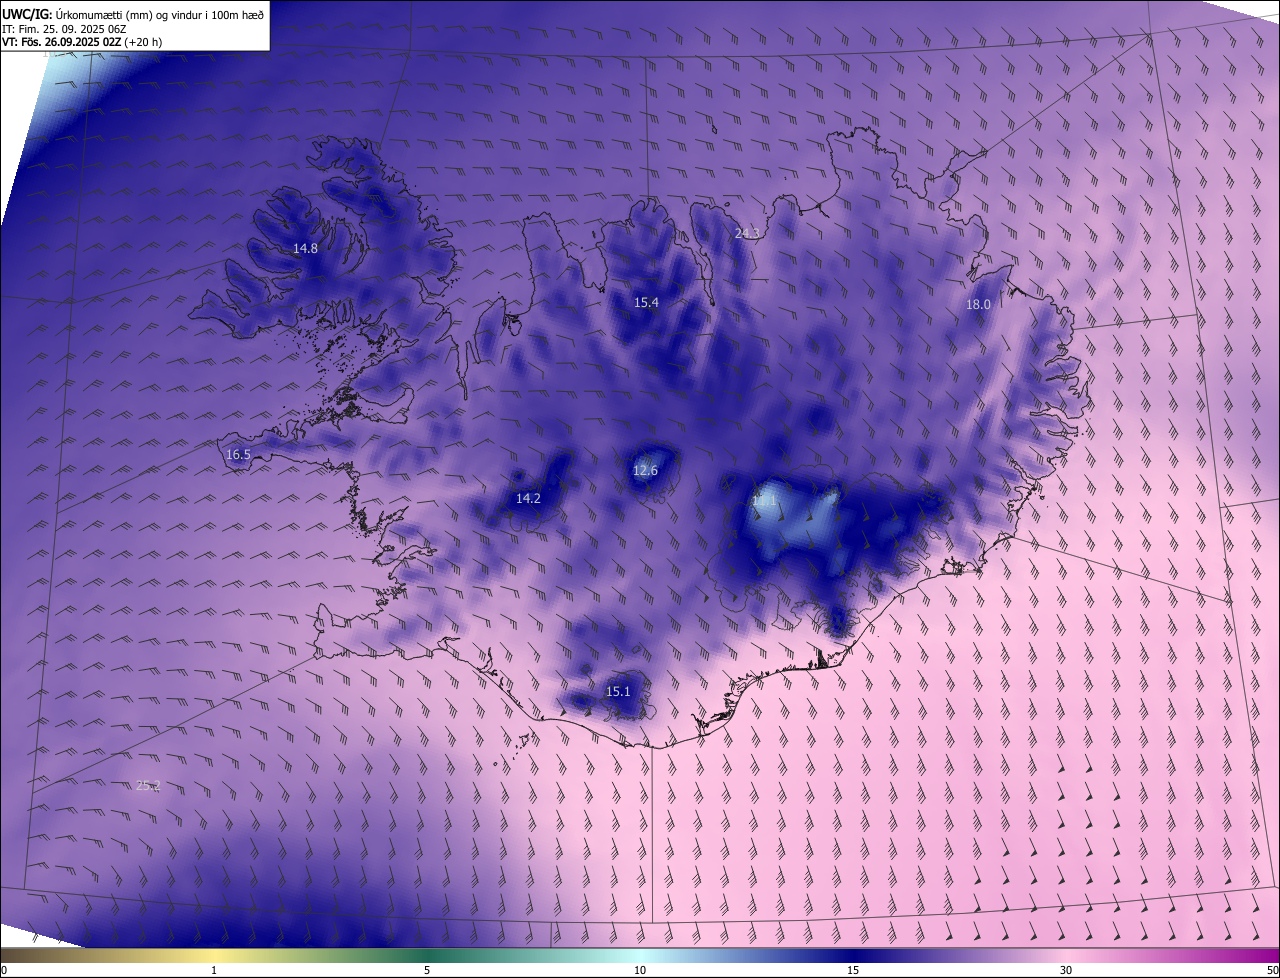
Task: Click the 5 tick on the colorbar
Action: tap(427, 970)
